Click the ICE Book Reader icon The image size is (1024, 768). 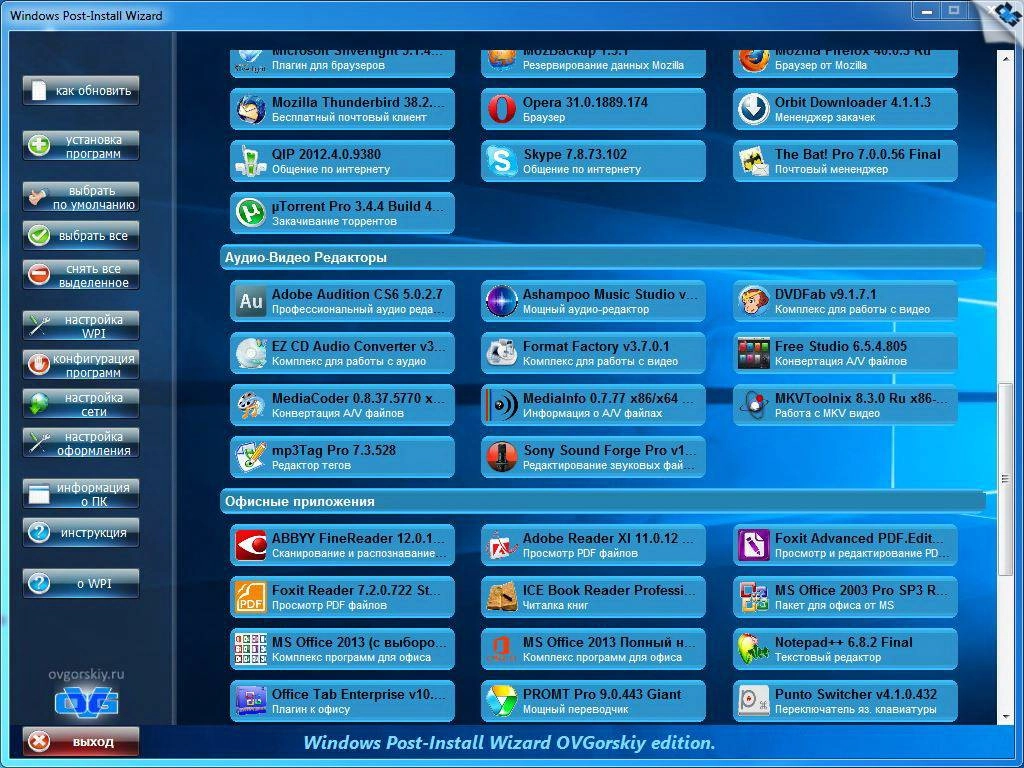coord(502,598)
